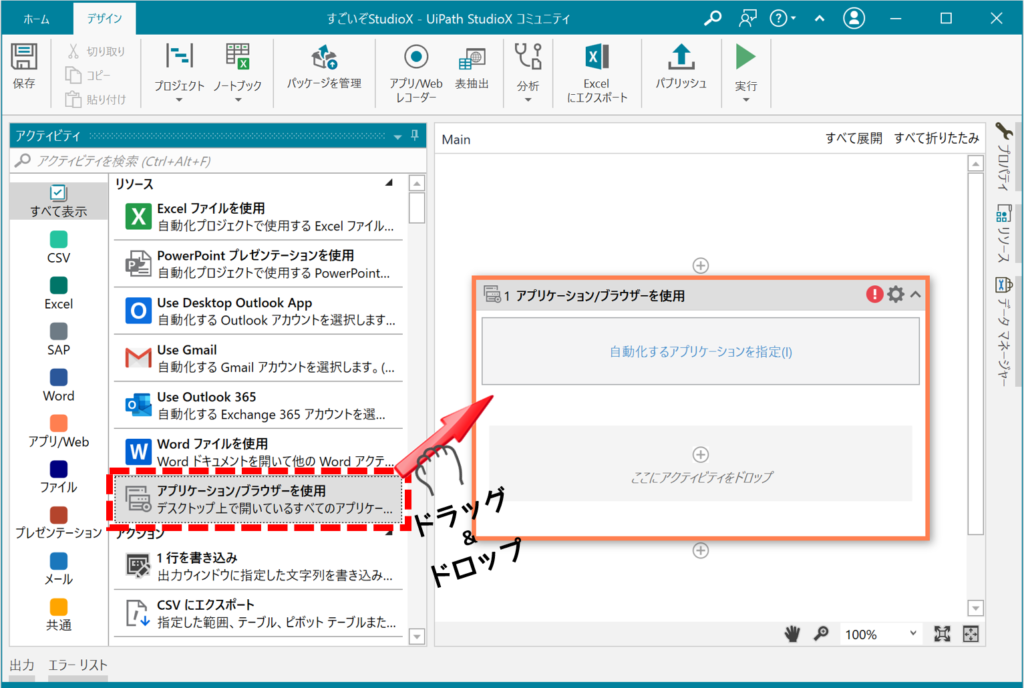Open the user account profile icon
The image size is (1024, 688).
pyautogui.click(x=854, y=18)
